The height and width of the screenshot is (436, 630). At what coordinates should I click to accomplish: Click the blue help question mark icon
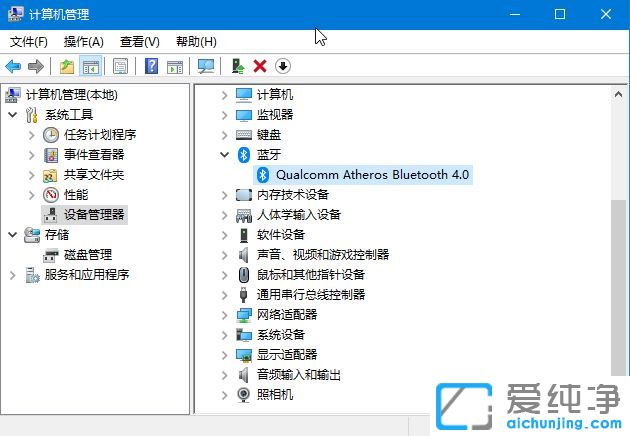[151, 66]
